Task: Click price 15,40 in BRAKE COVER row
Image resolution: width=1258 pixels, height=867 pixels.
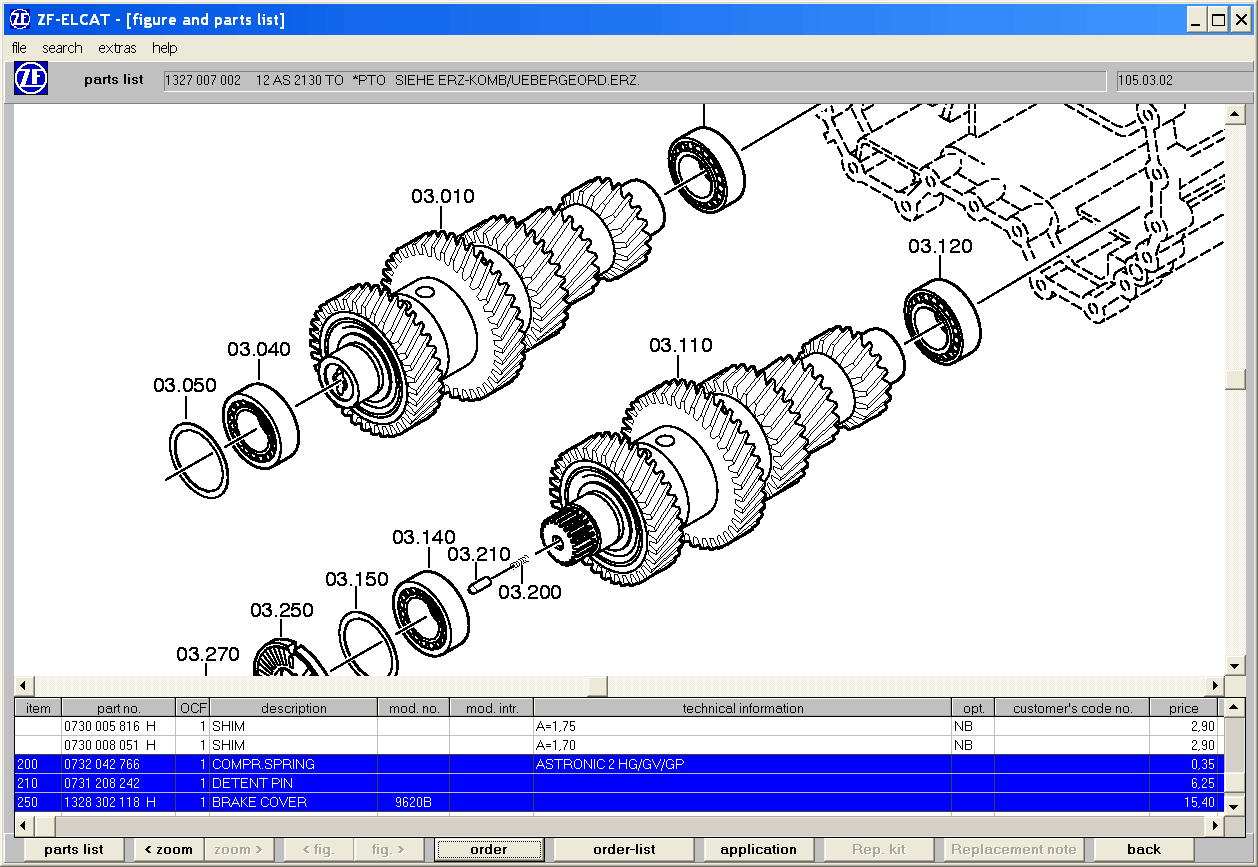Action: (1199, 802)
